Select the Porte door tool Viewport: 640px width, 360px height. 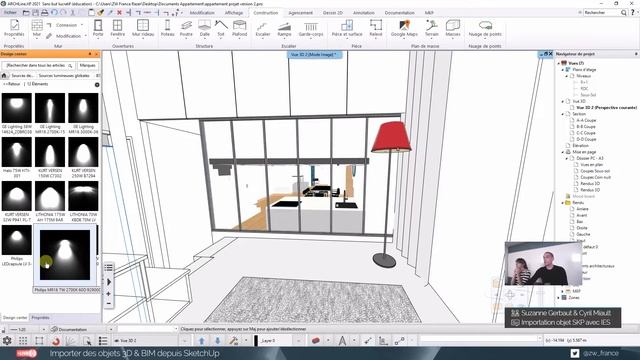pyautogui.click(x=98, y=28)
